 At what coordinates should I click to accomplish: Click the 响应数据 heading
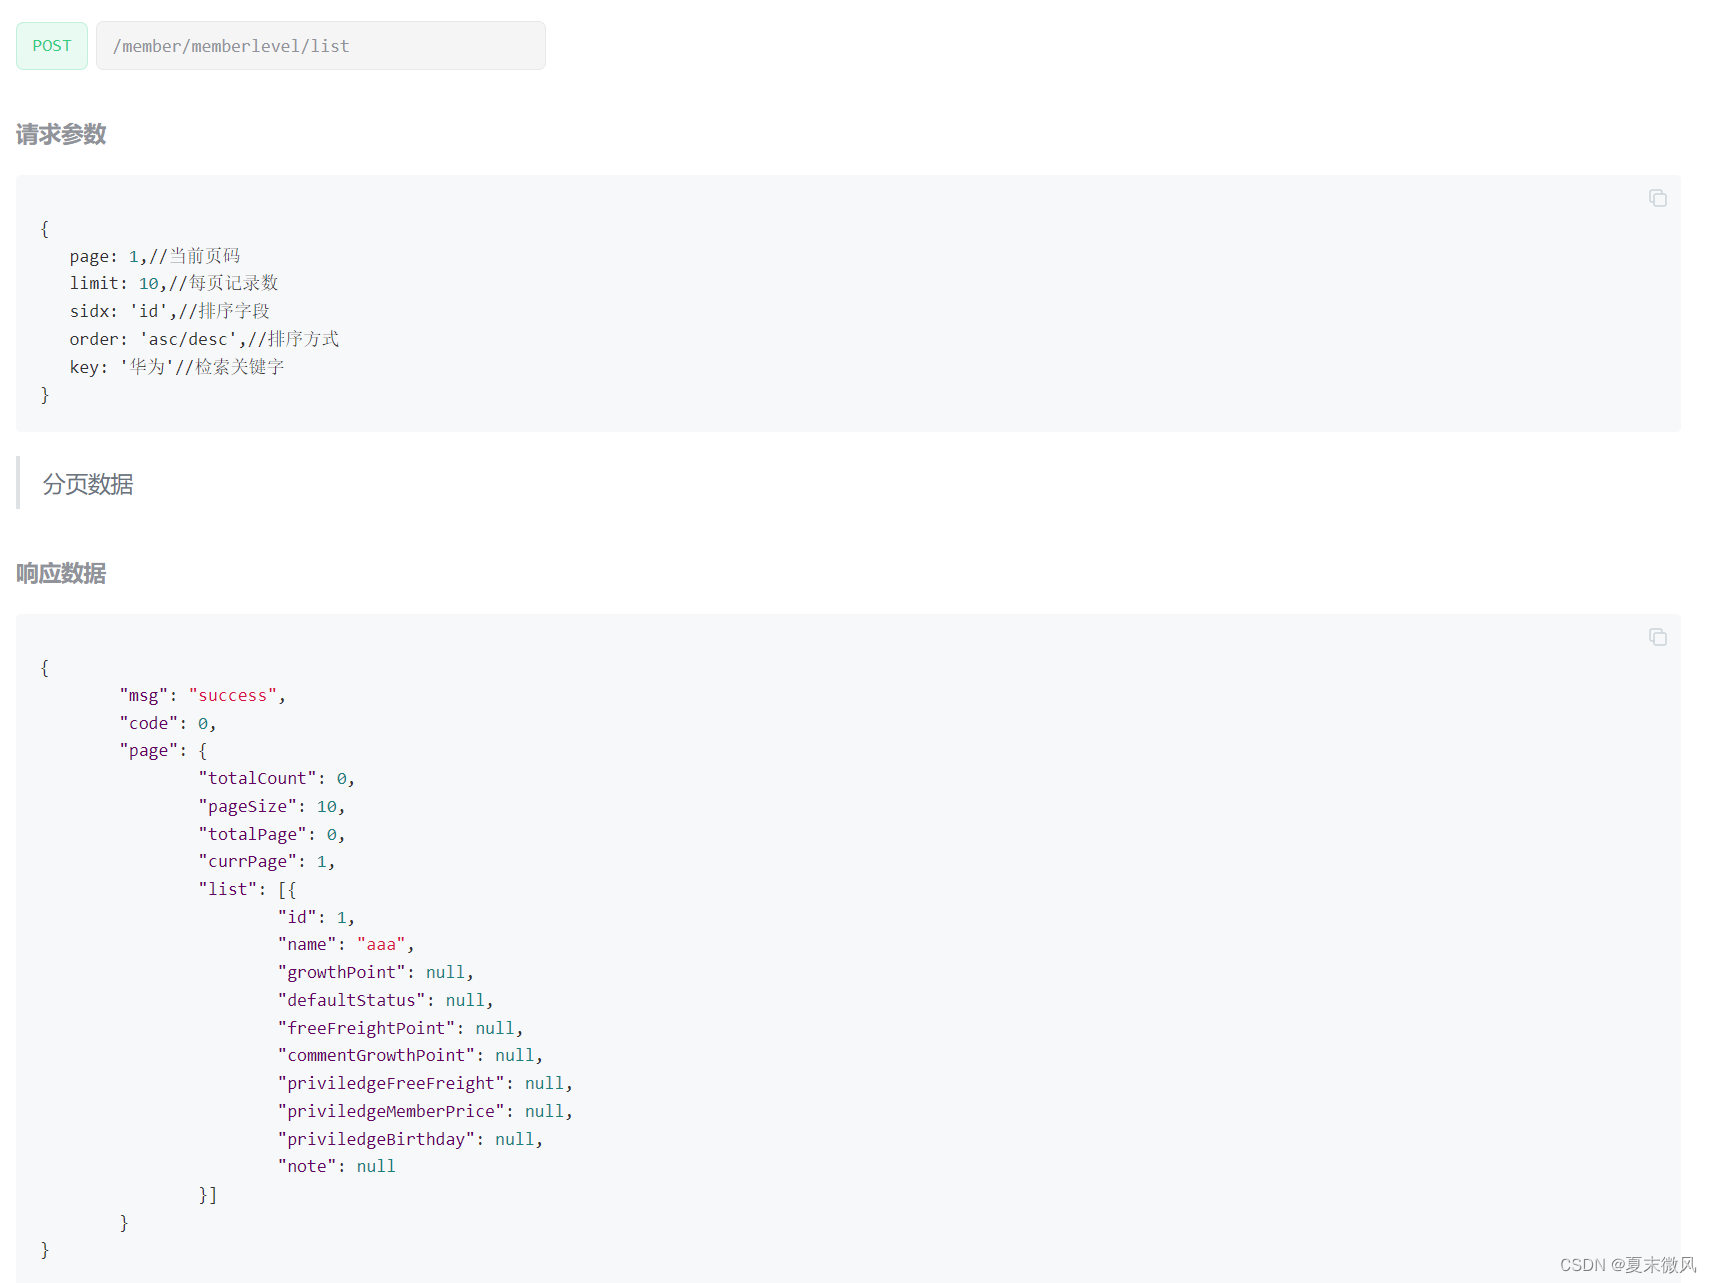61,573
